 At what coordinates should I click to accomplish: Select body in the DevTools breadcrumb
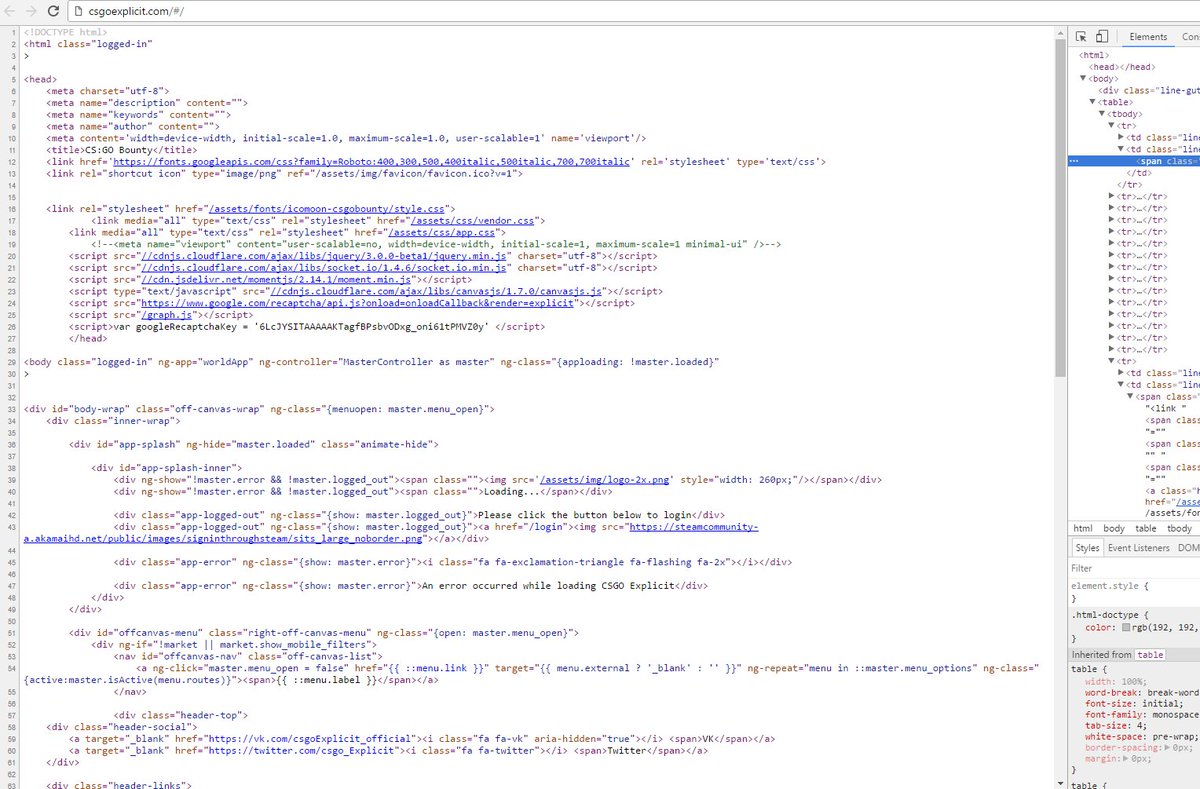(1113, 528)
